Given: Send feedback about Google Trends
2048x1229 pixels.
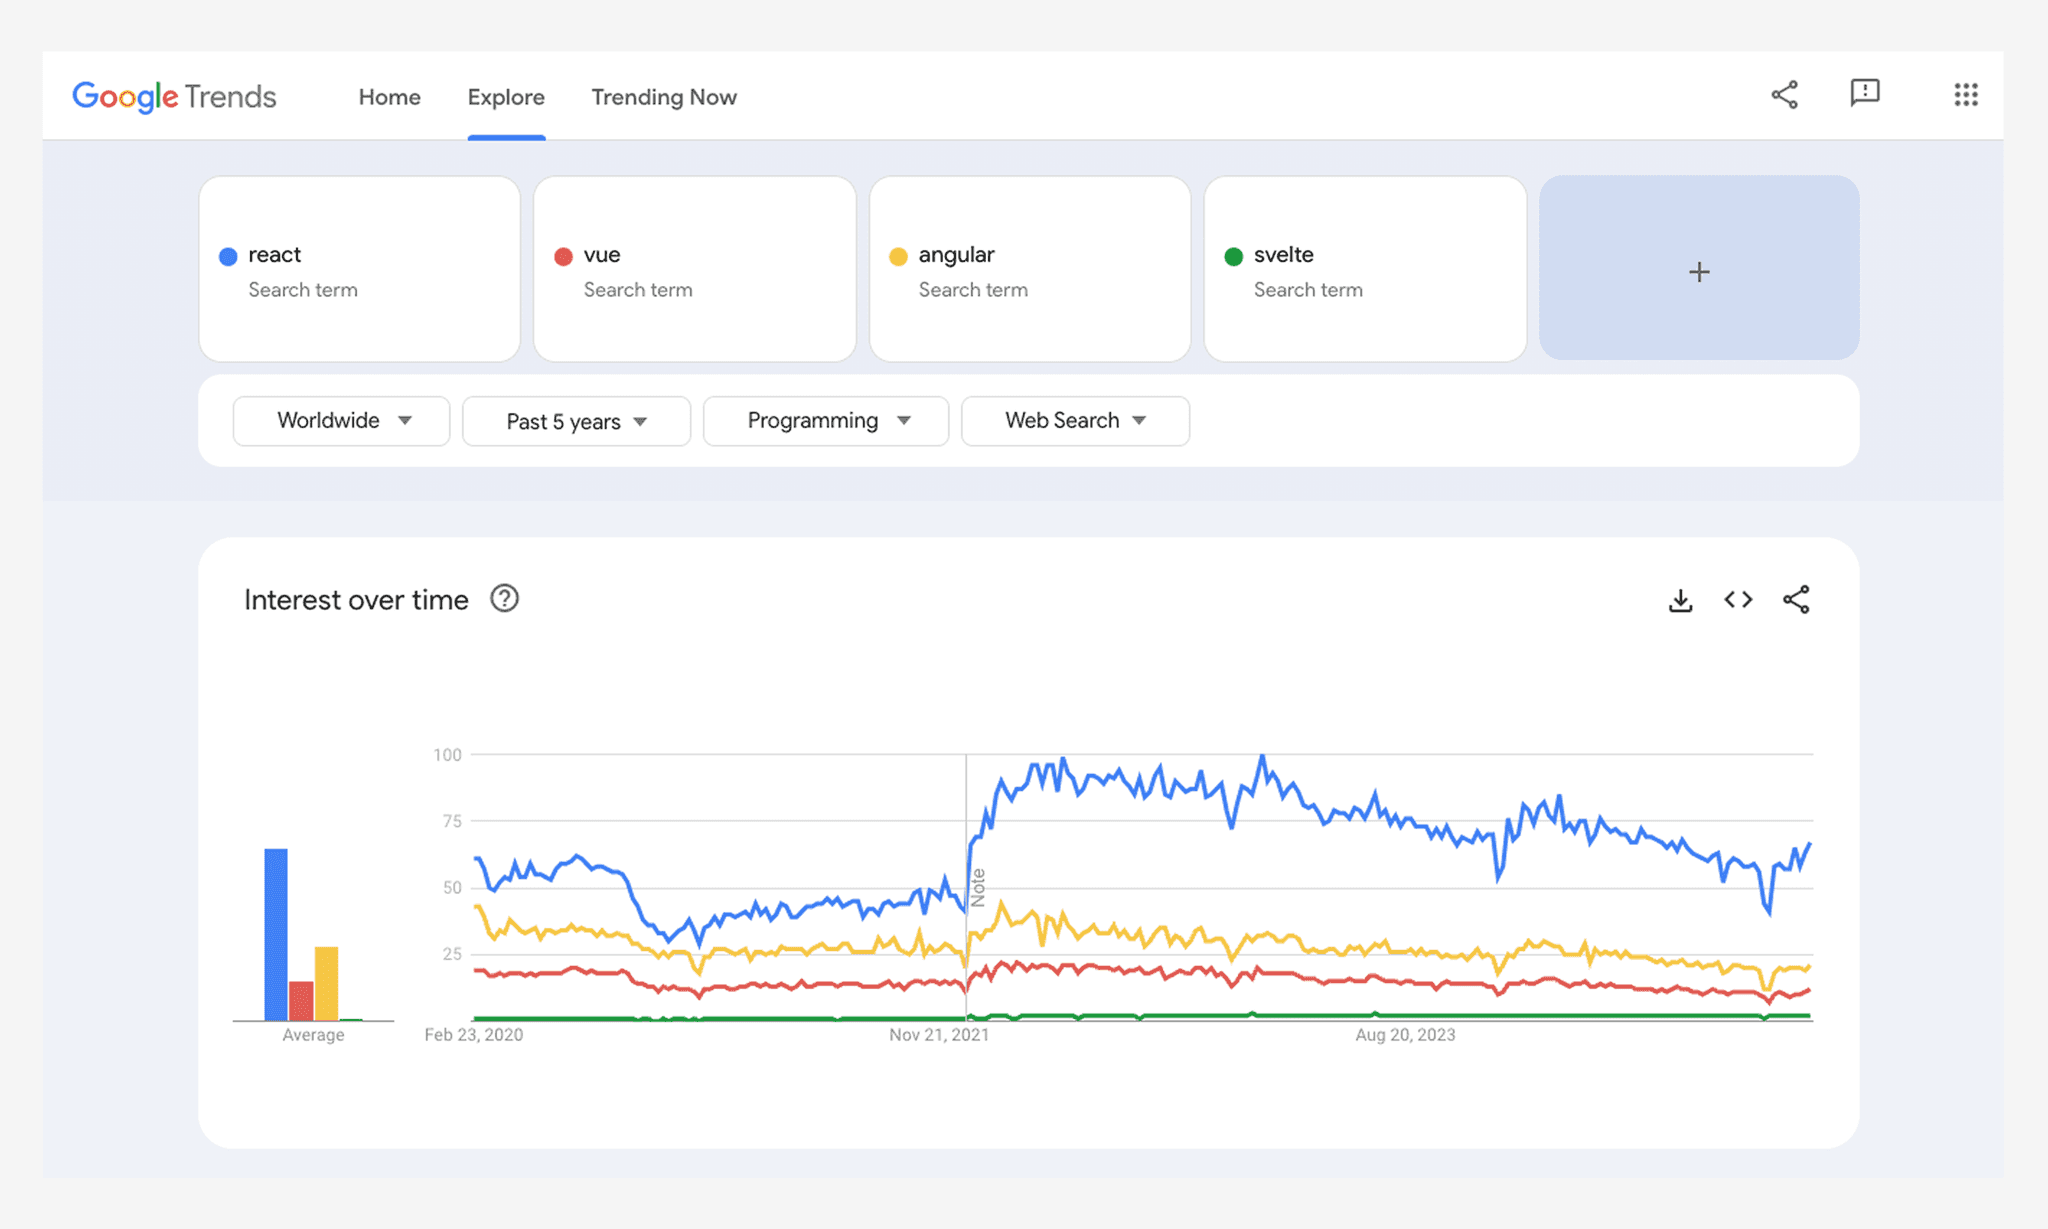Looking at the screenshot, I should click(x=1865, y=95).
